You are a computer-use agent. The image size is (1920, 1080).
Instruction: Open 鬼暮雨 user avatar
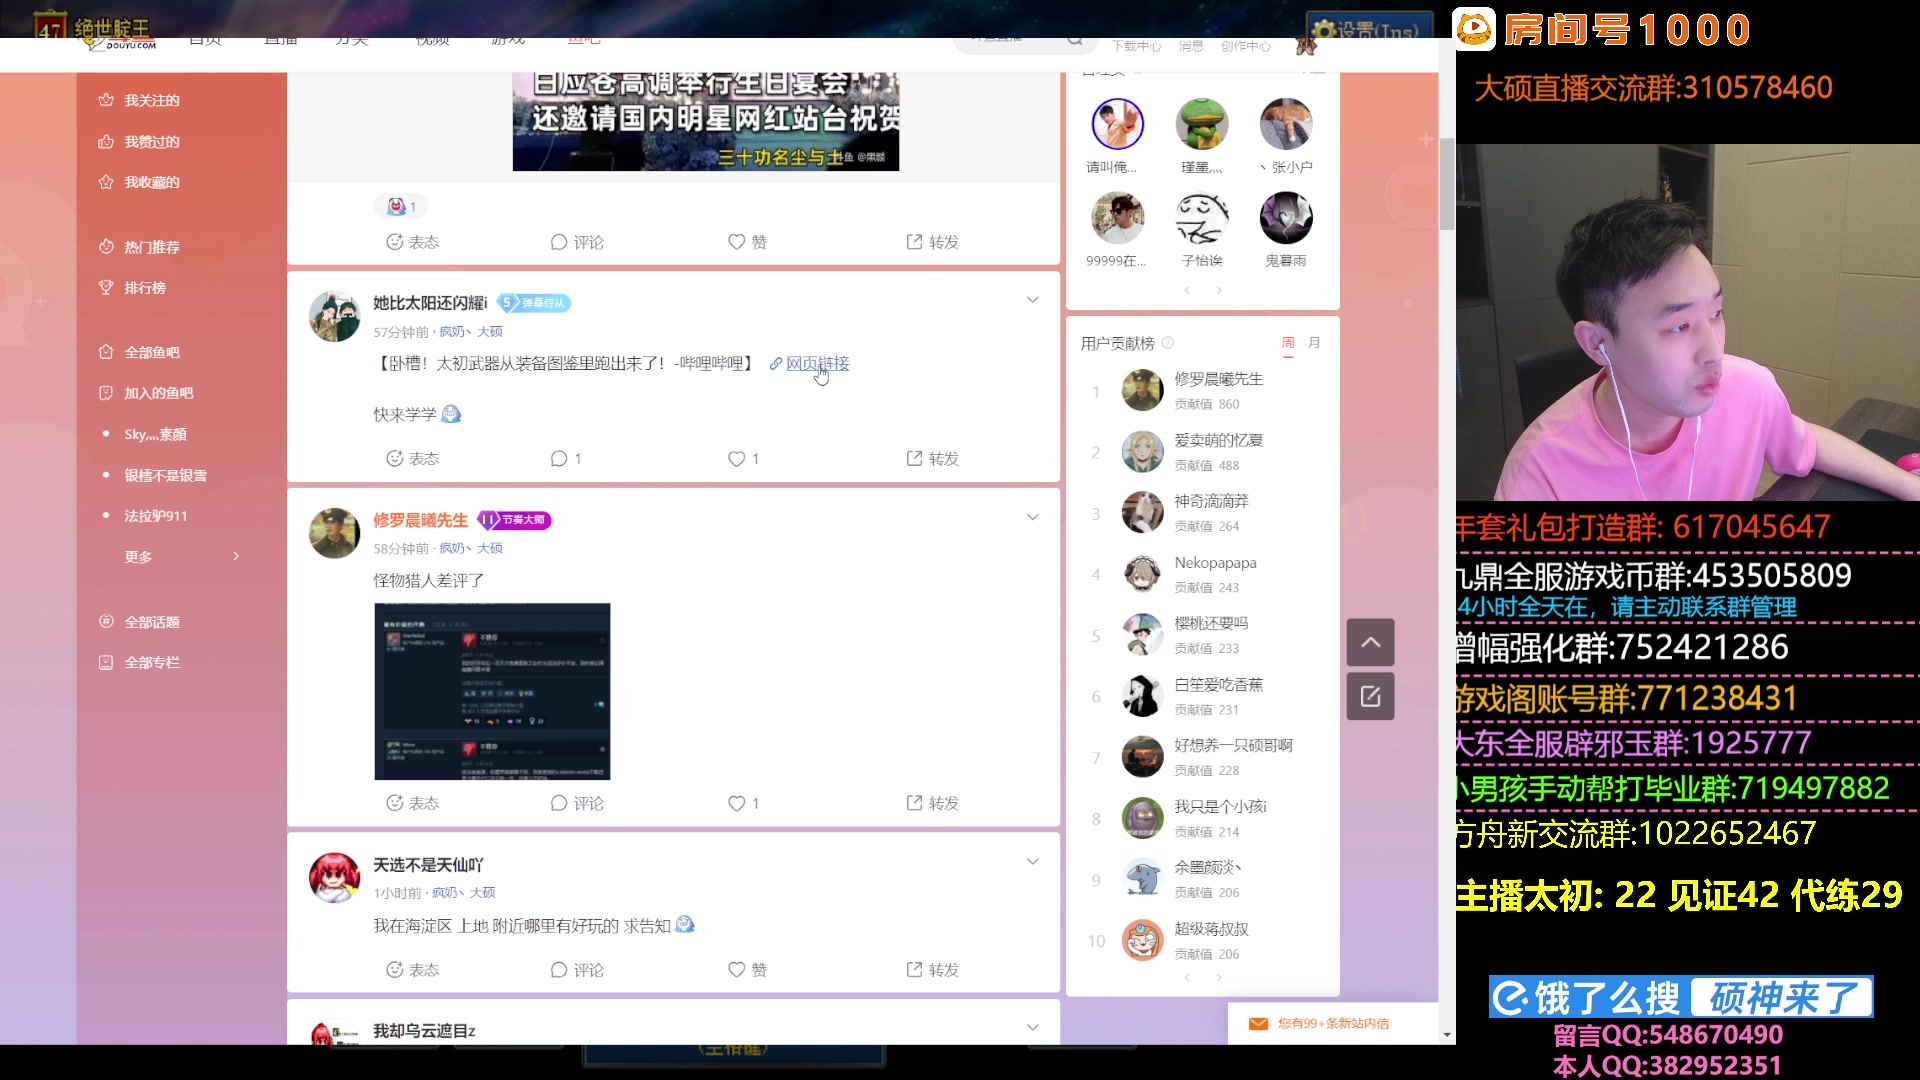1286,218
